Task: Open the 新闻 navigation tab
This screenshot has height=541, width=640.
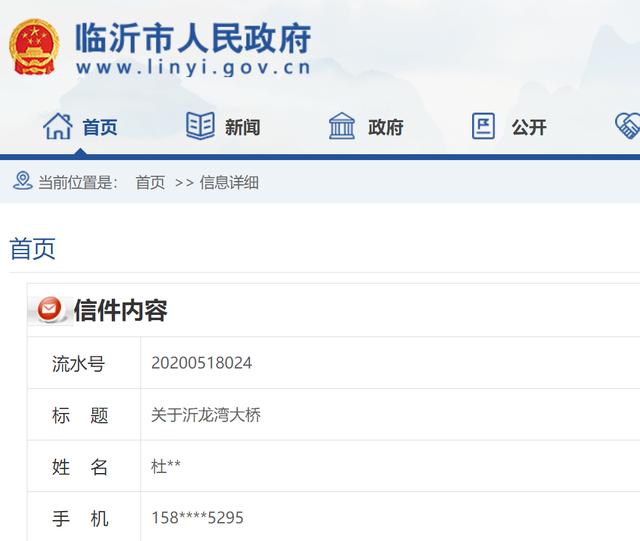Action: click(242, 127)
